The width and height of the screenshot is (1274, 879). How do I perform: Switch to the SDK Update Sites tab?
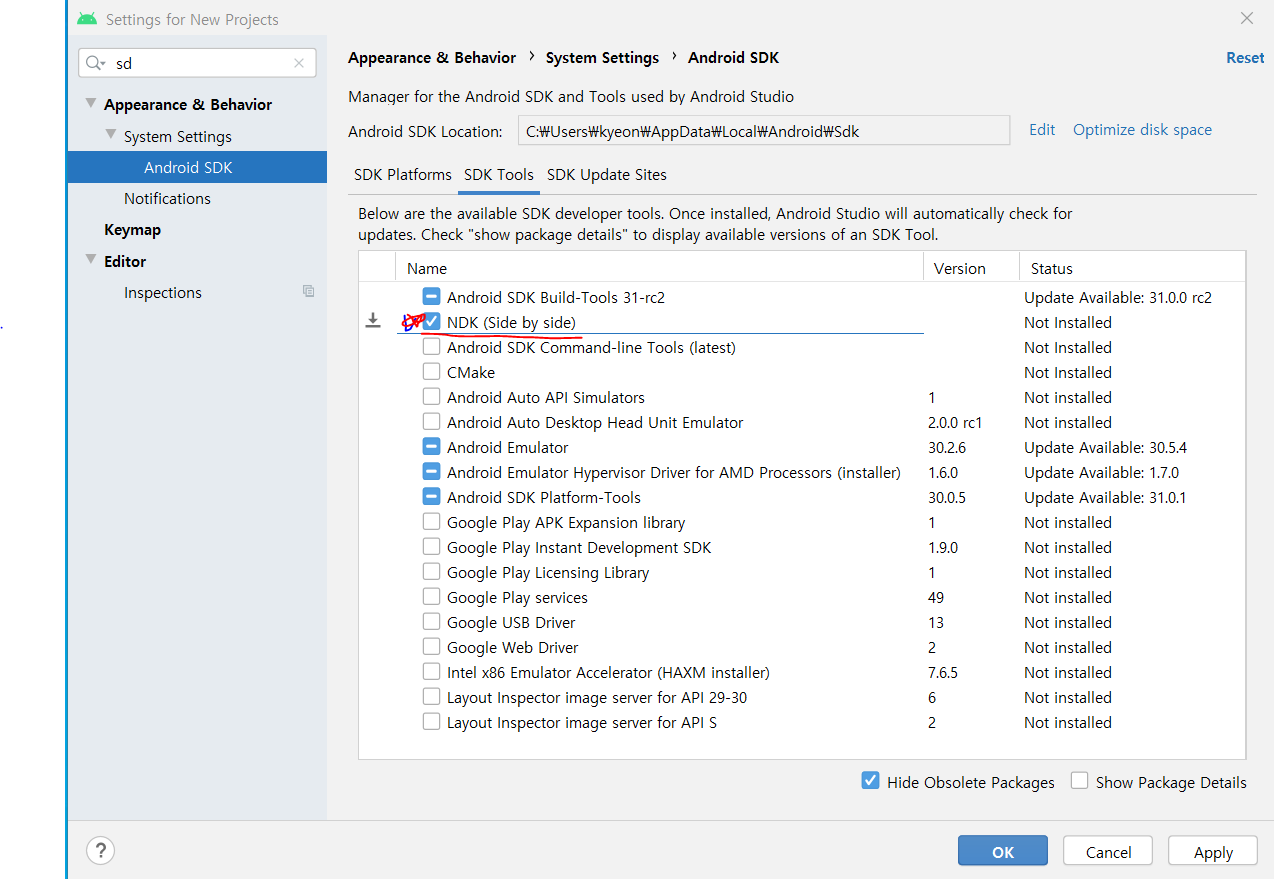[607, 174]
